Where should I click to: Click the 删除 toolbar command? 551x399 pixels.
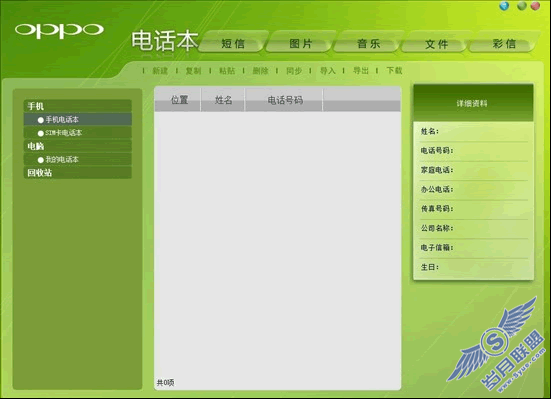(260, 71)
